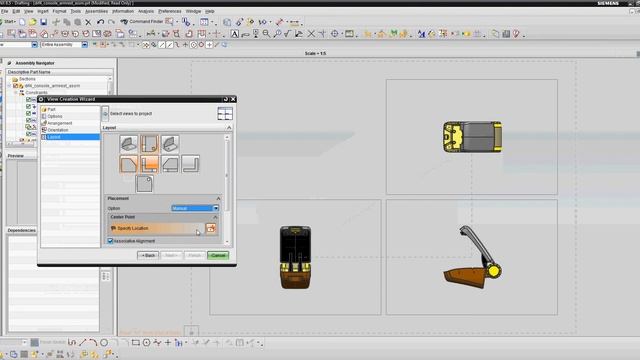Viewport: 640px width, 360px height.
Task: Choose the left side view layout thumbnail
Action: 129,164
